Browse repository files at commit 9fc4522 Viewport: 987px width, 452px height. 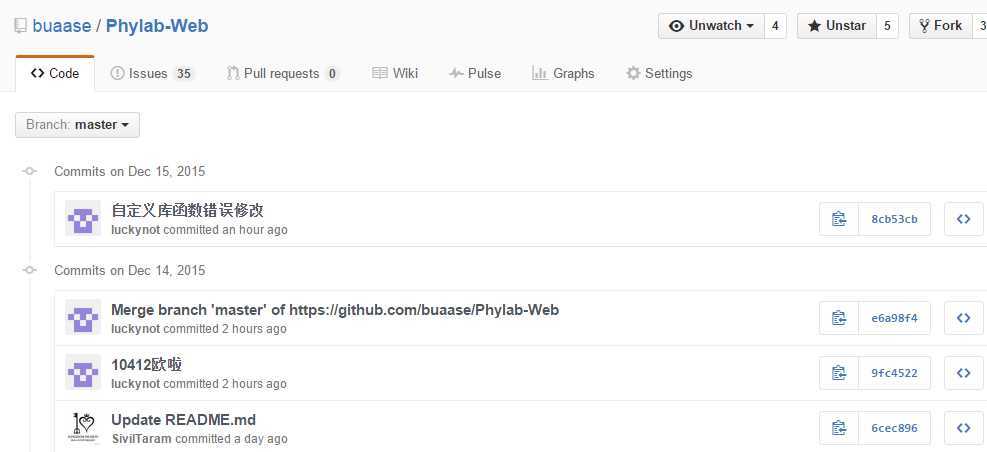[x=964, y=373]
